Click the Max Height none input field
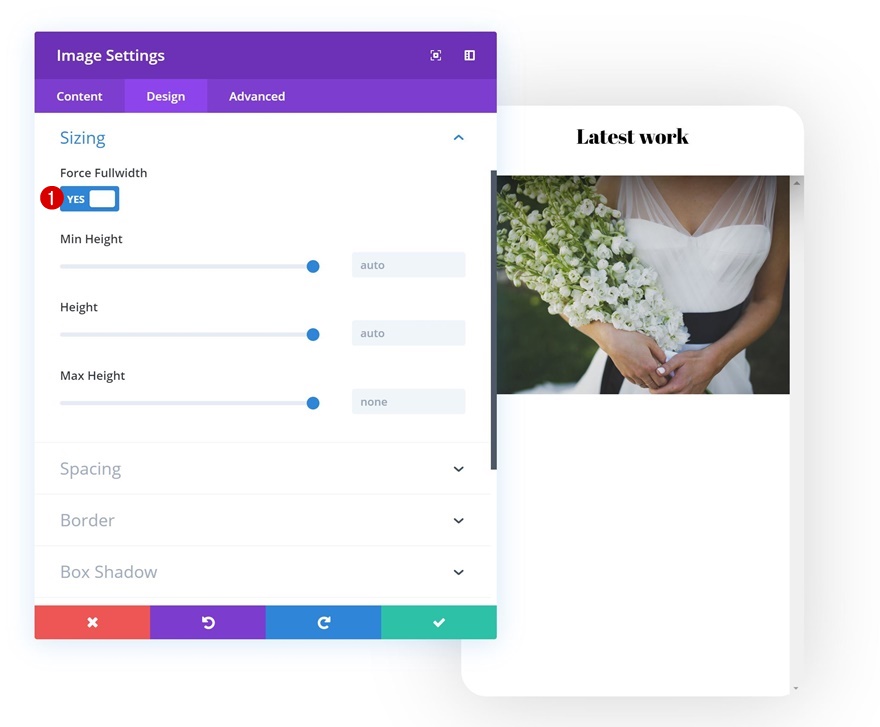 pyautogui.click(x=409, y=402)
